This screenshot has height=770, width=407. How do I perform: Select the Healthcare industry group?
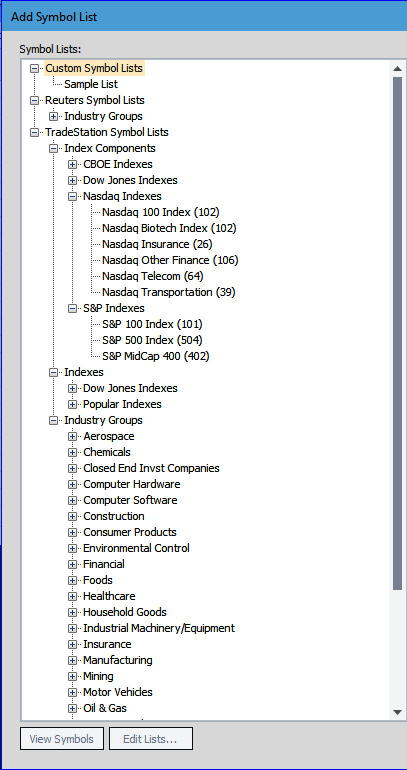point(109,596)
